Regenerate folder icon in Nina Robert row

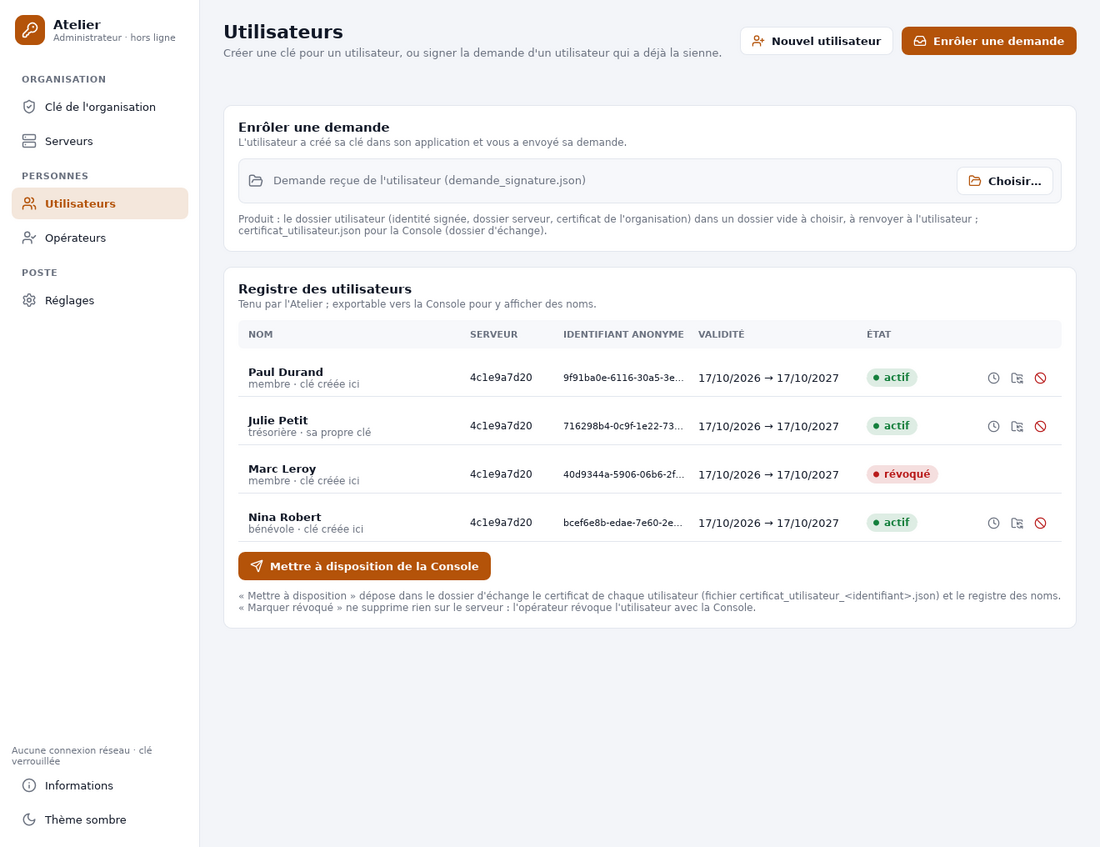pos(1017,523)
